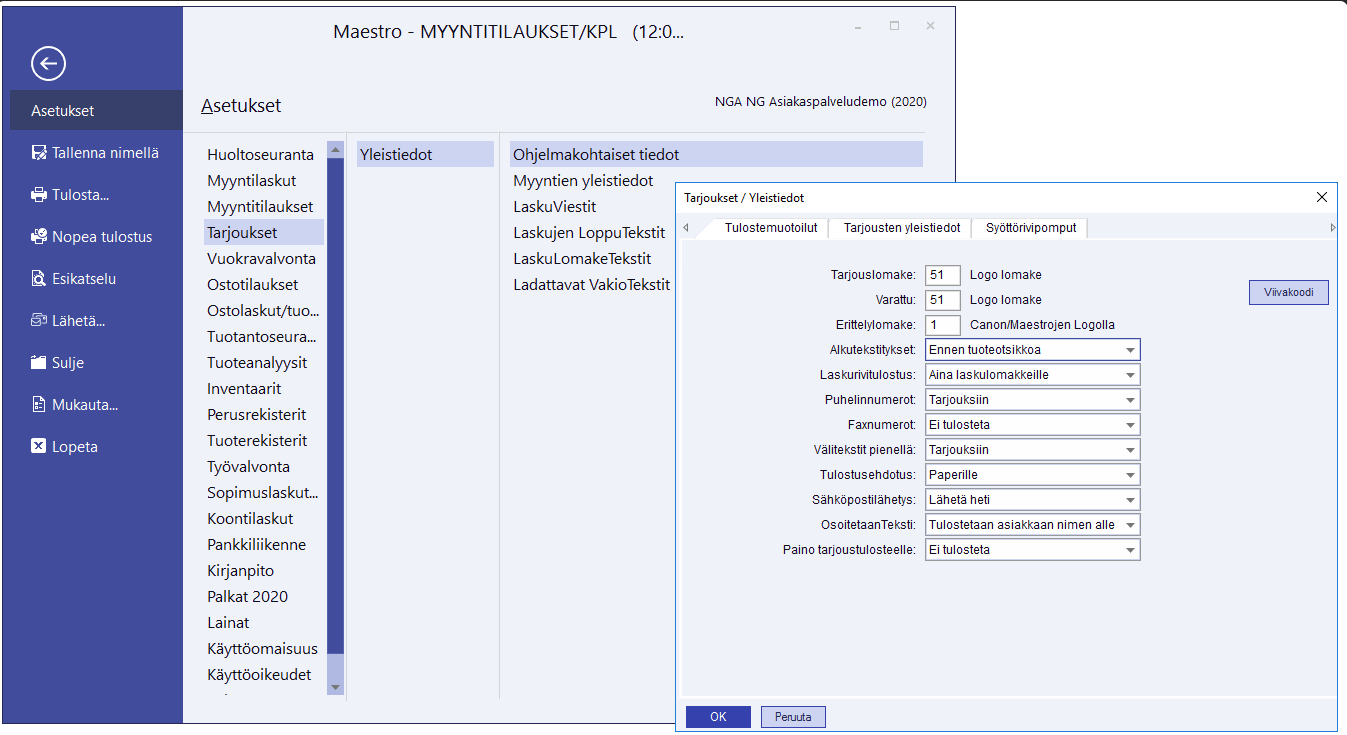Viewport: 1347px width, 735px height.
Task: Open the Syöttörivipomput tab
Action: pos(1030,228)
